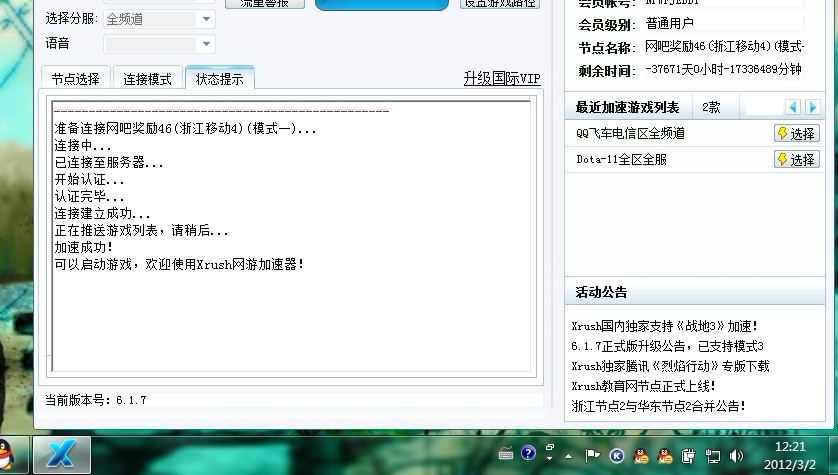
Task: Show next games with right arrow
Action: (813, 107)
